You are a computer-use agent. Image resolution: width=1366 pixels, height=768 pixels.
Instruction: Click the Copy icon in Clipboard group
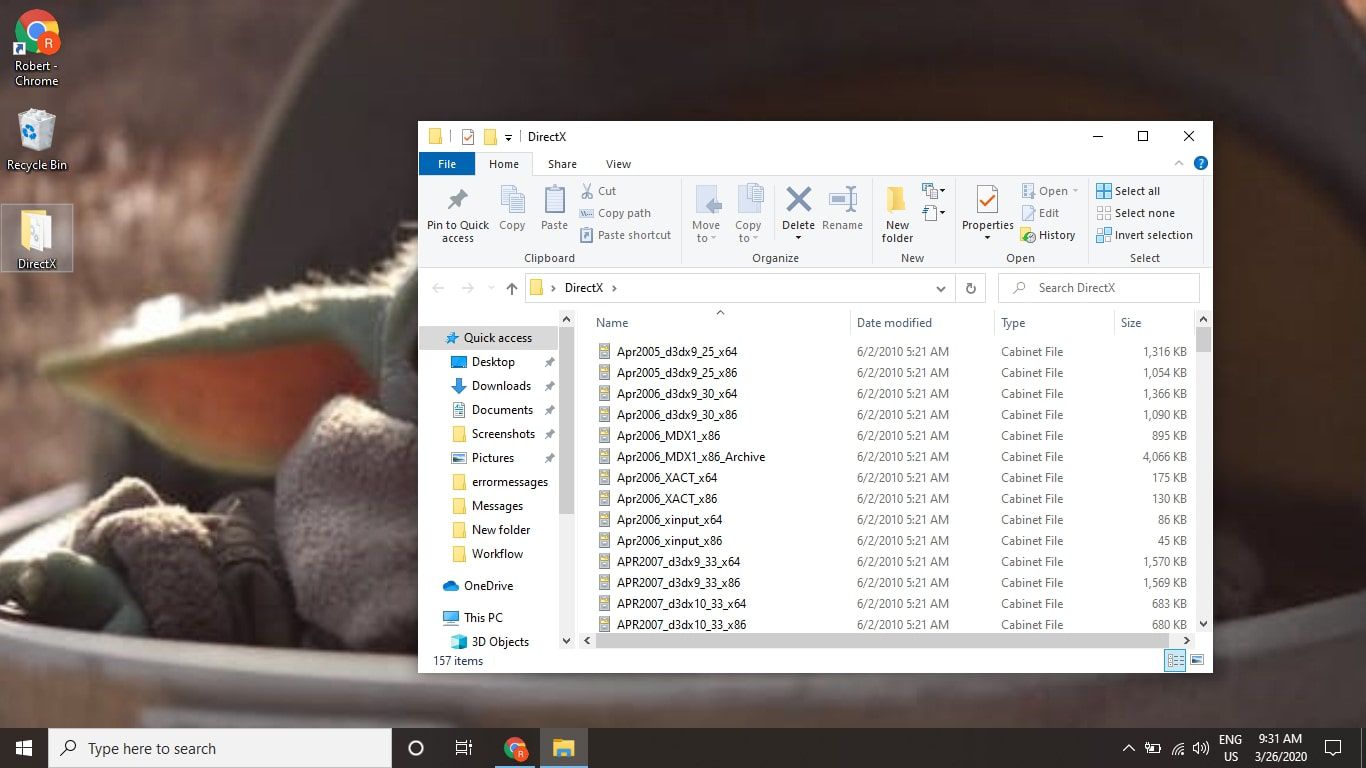(x=512, y=200)
